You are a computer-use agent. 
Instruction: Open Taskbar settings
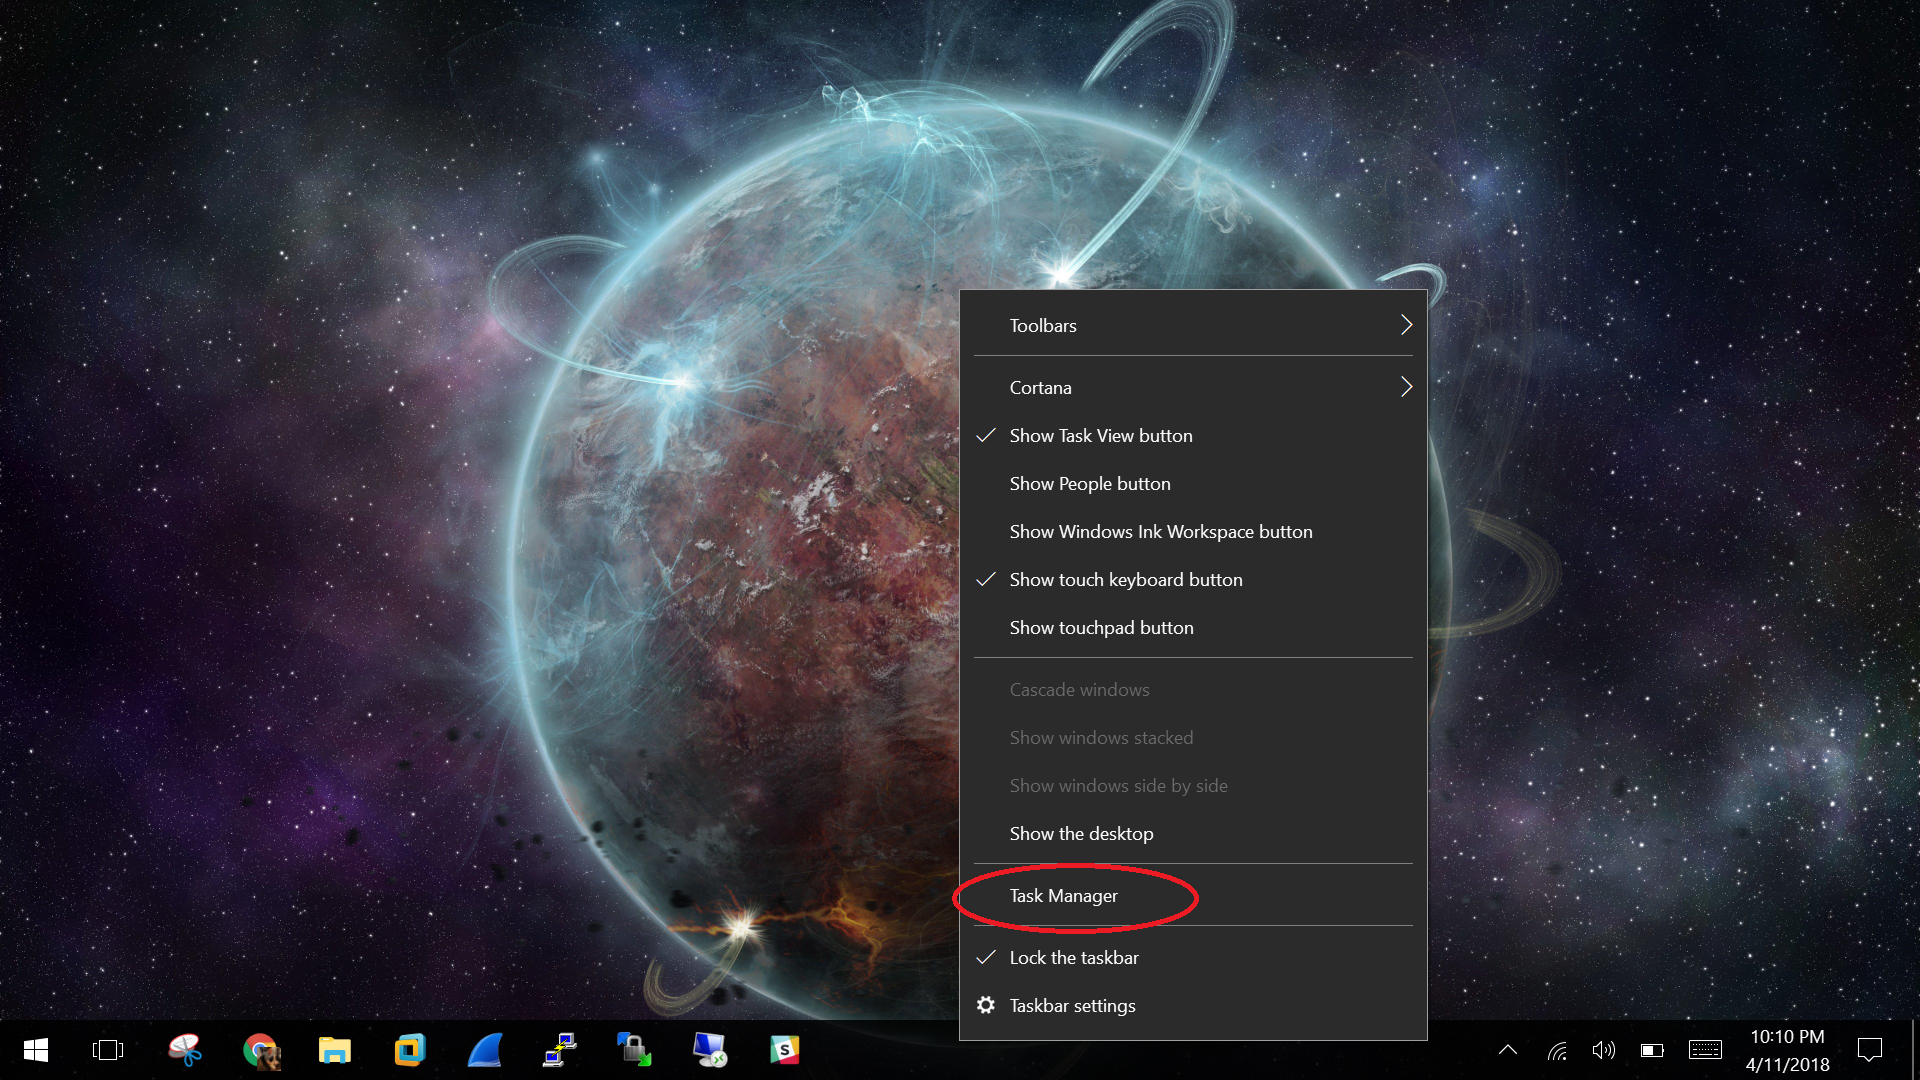coord(1072,1006)
